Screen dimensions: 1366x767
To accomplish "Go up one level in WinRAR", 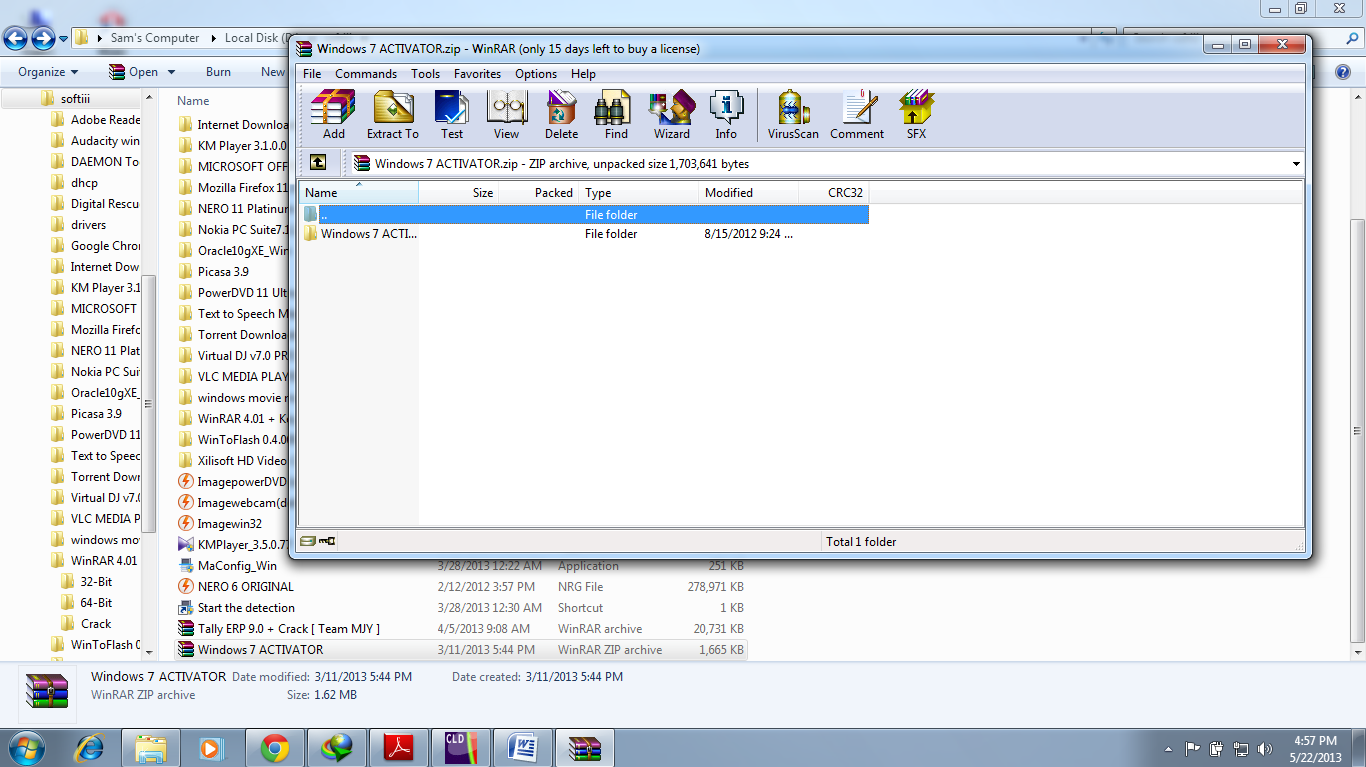I will [318, 163].
